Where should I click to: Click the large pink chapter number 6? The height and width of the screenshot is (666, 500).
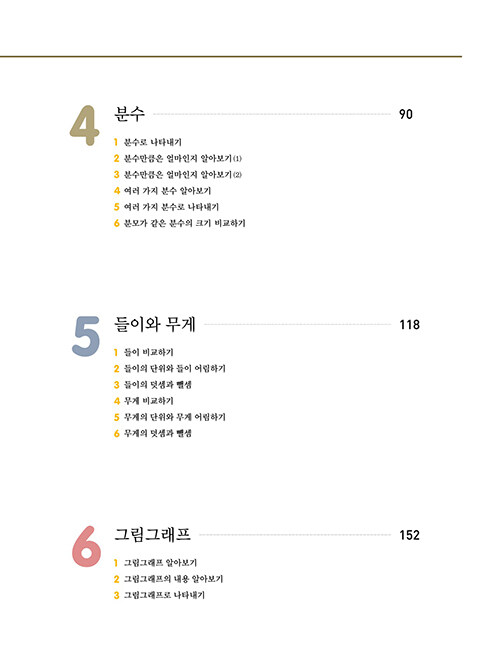click(86, 546)
